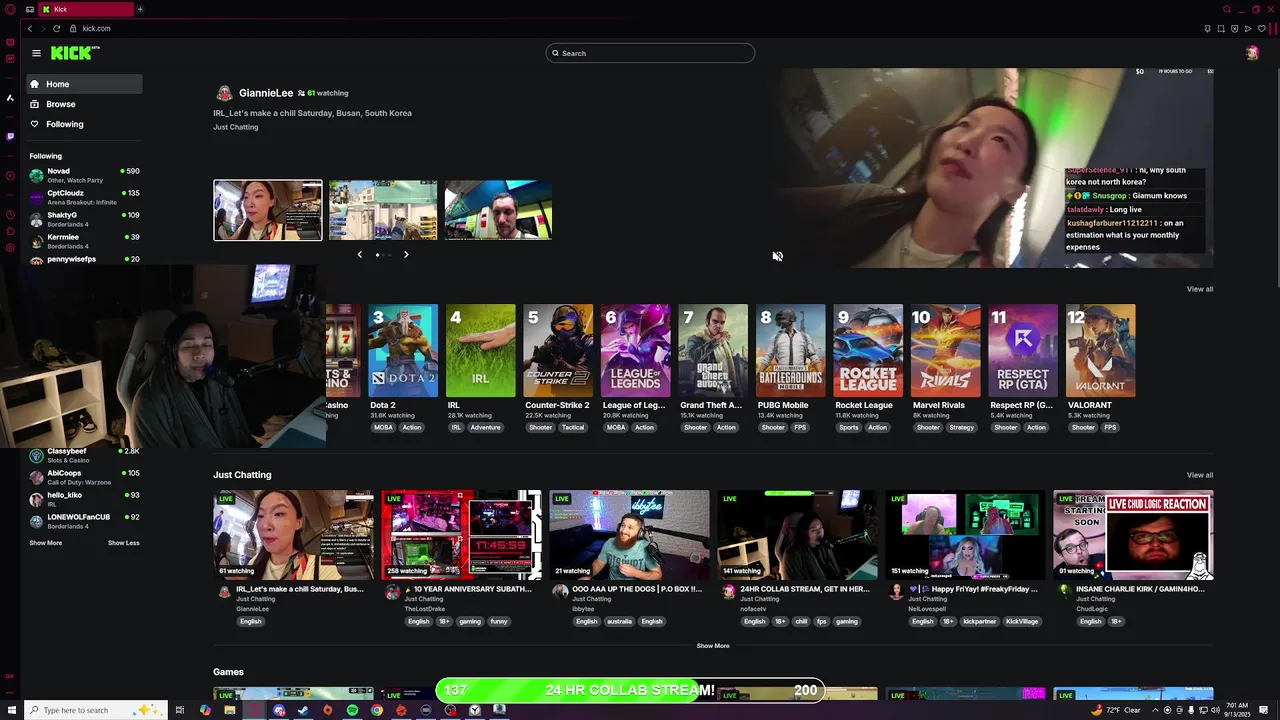This screenshot has width=1280, height=720.
Task: Open Windows Start menu
Action: click(x=11, y=710)
